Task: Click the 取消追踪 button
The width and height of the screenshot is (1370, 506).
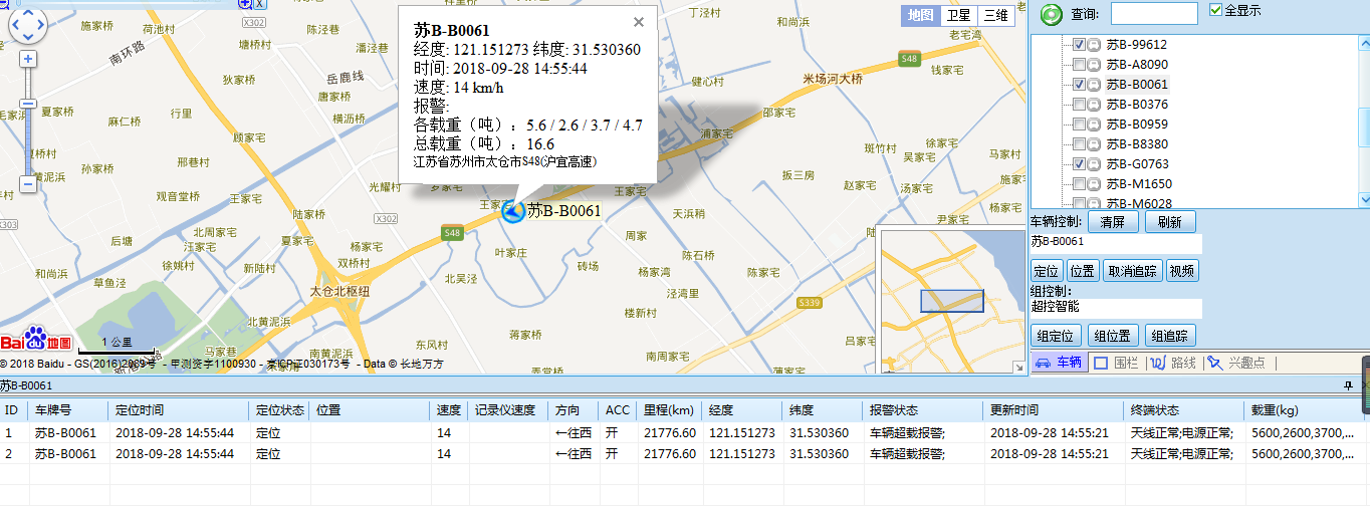Action: coord(1132,271)
